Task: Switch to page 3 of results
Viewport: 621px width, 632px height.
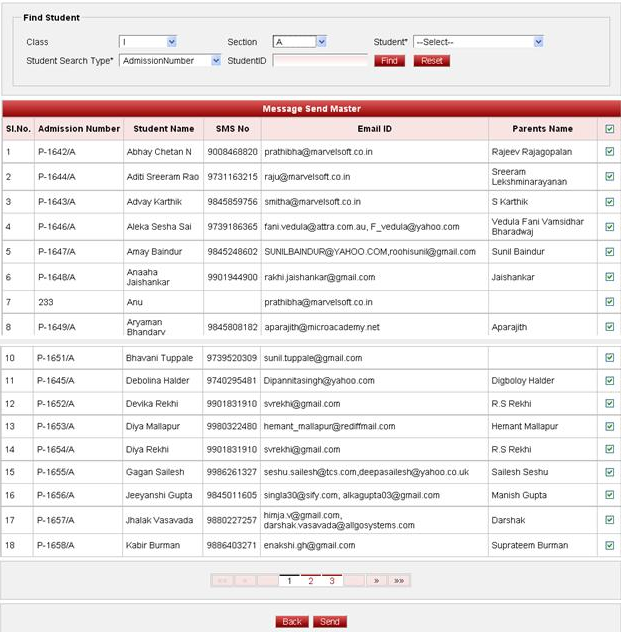Action: [332, 580]
